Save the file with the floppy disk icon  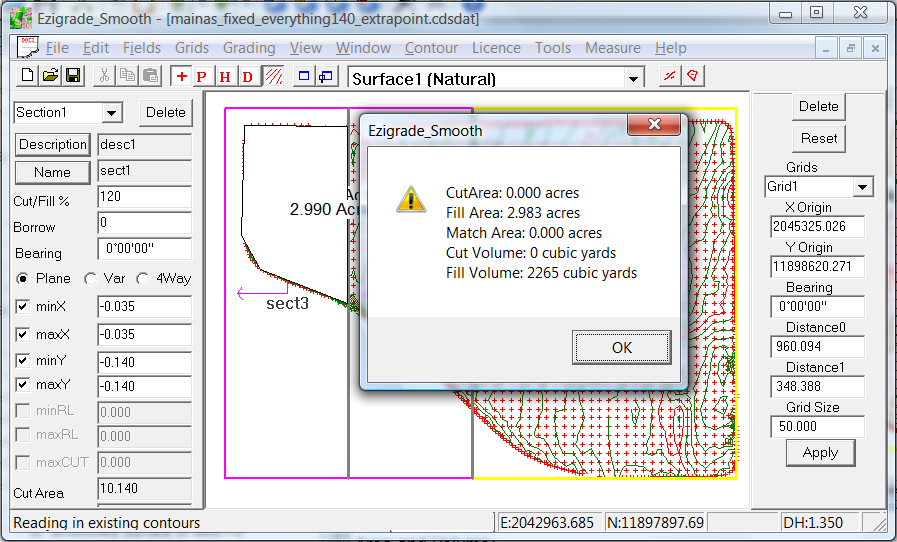point(73,76)
